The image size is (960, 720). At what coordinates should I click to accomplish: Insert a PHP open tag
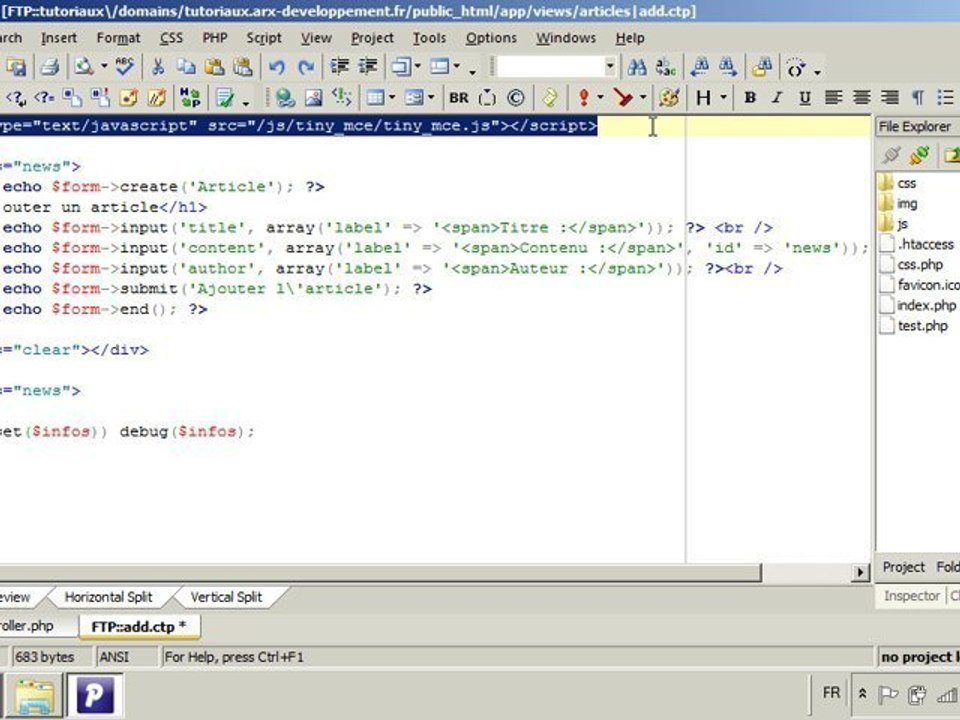15,97
